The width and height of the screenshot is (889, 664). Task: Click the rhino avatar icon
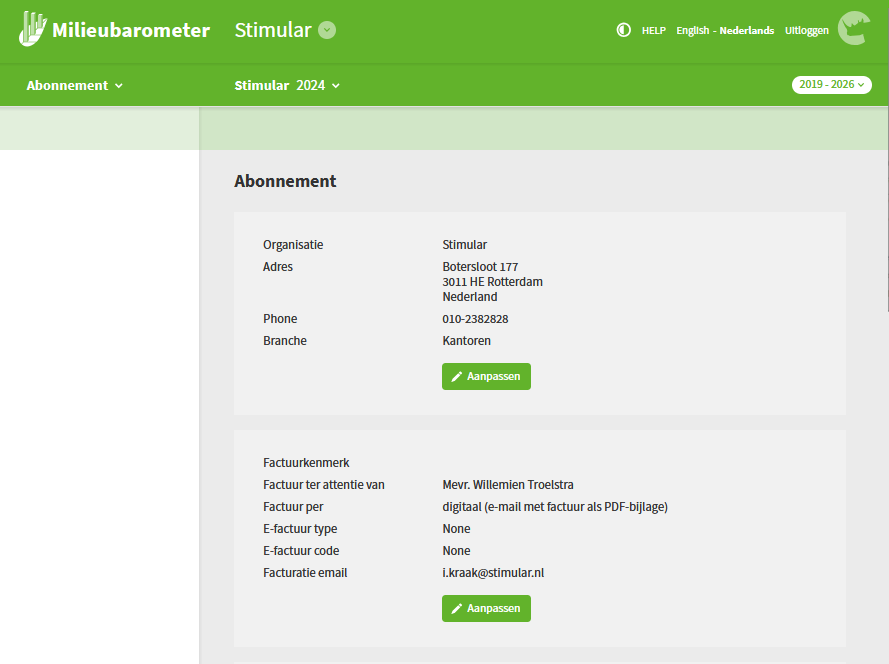click(854, 28)
